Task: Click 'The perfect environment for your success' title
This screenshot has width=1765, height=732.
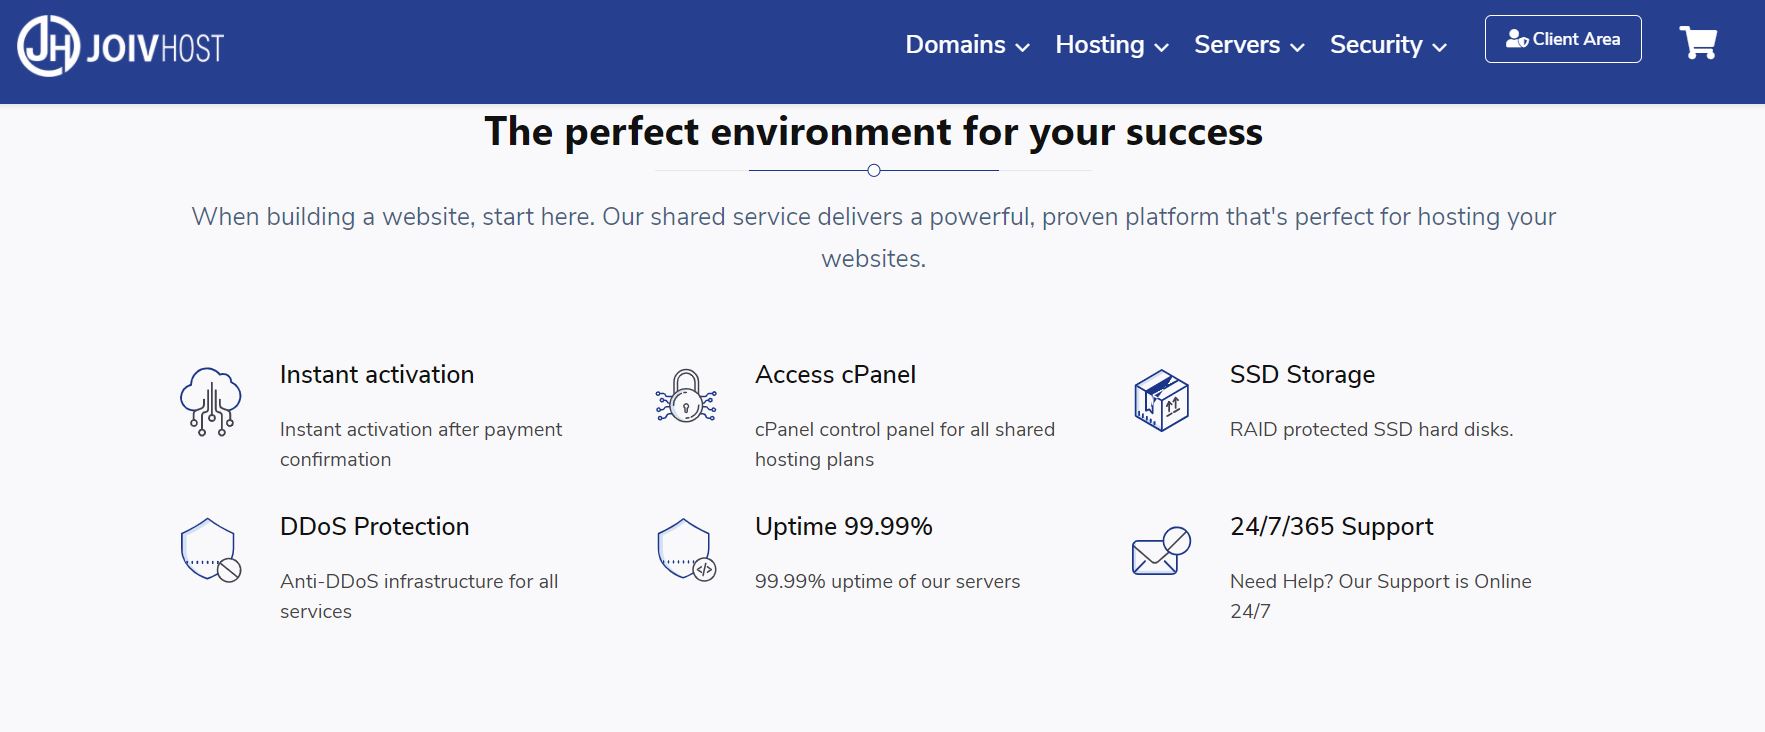Action: coord(873,132)
